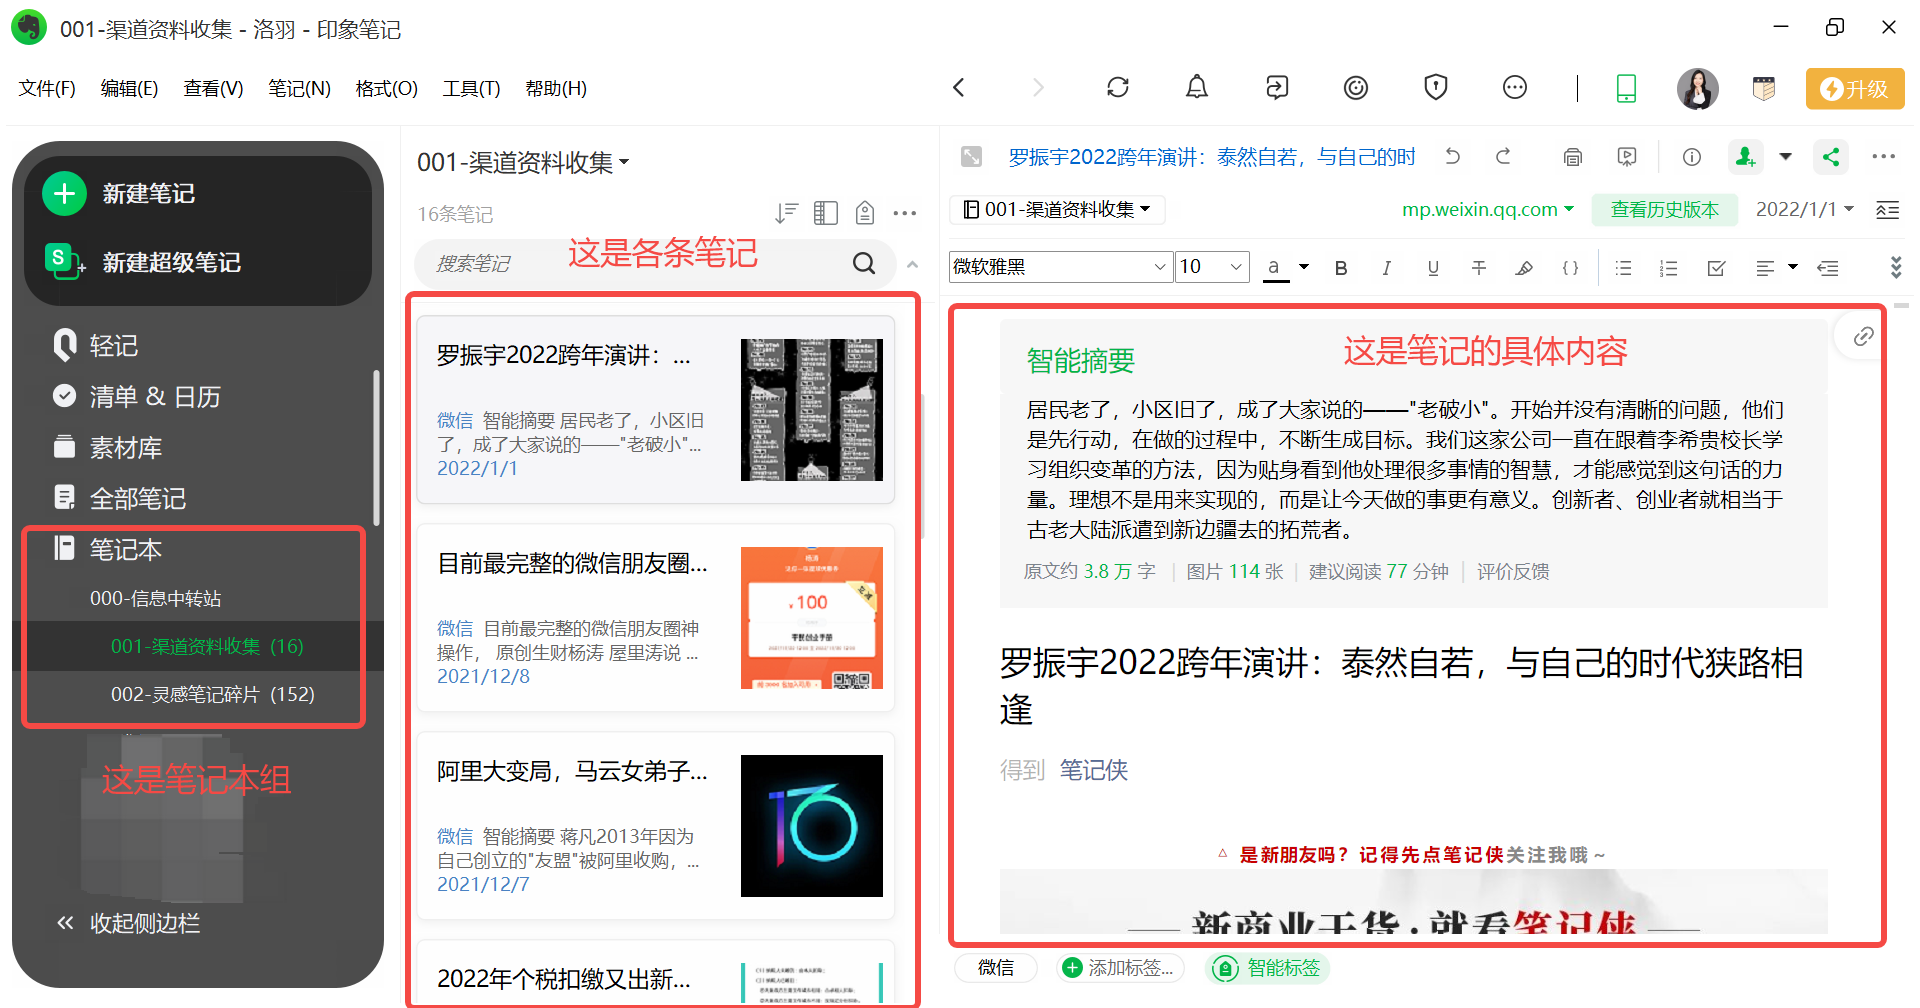This screenshot has height=1008, width=1920.
Task: Show 全部笔记 in the sidebar
Action: coord(120,499)
